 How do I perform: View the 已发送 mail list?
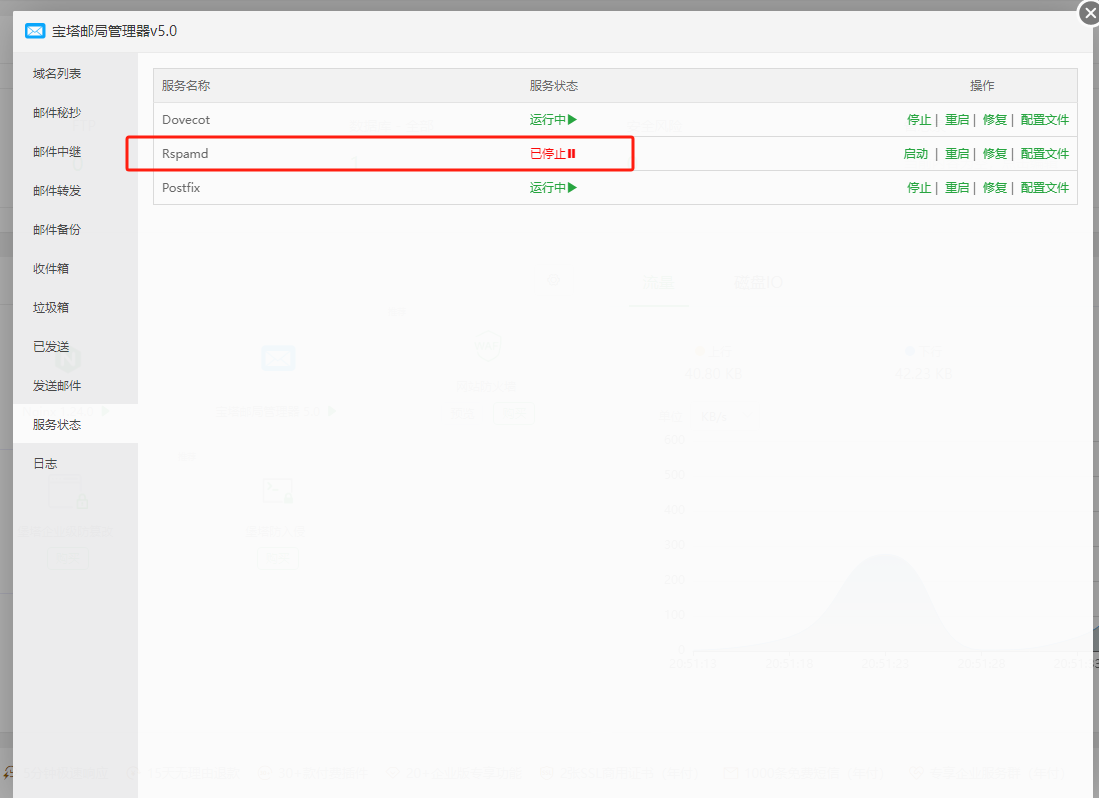tap(50, 347)
